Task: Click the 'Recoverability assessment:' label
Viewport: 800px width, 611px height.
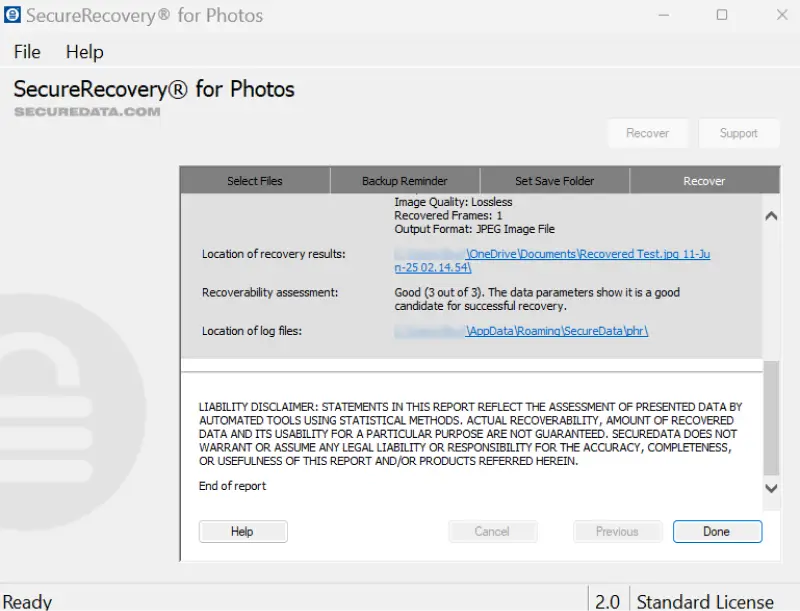Action: click(x=270, y=292)
